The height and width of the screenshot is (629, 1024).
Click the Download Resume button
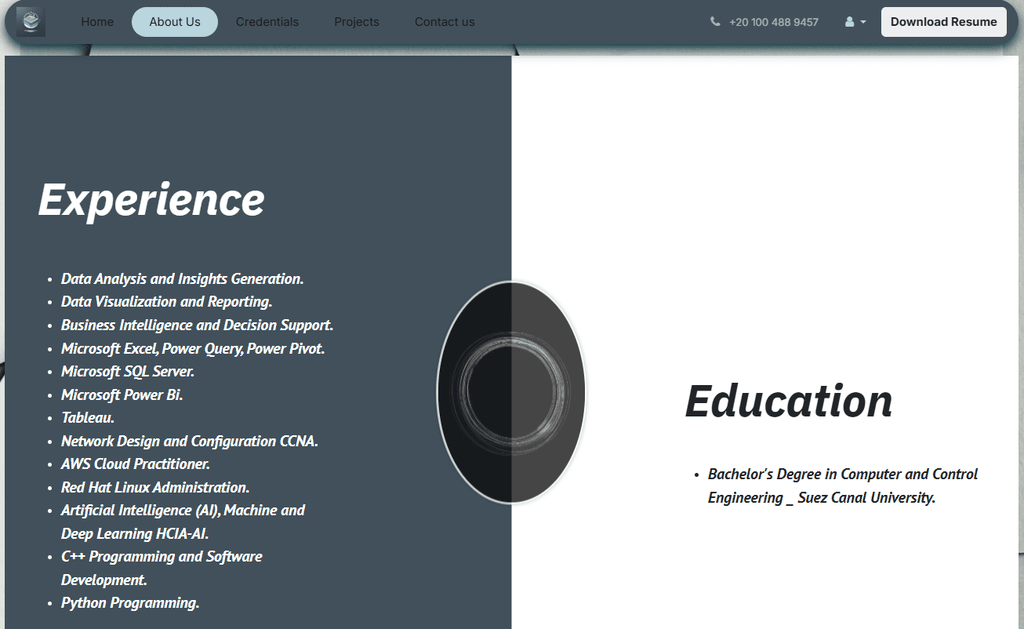point(944,22)
